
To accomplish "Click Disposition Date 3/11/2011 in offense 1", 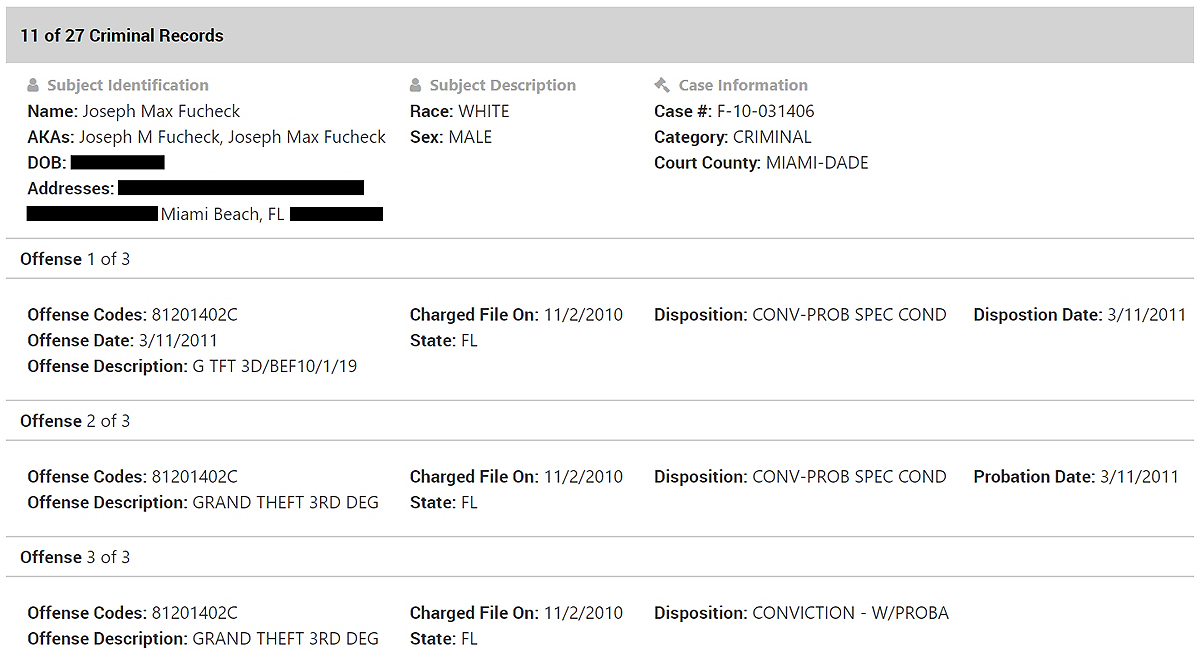I will pyautogui.click(x=1146, y=315).
